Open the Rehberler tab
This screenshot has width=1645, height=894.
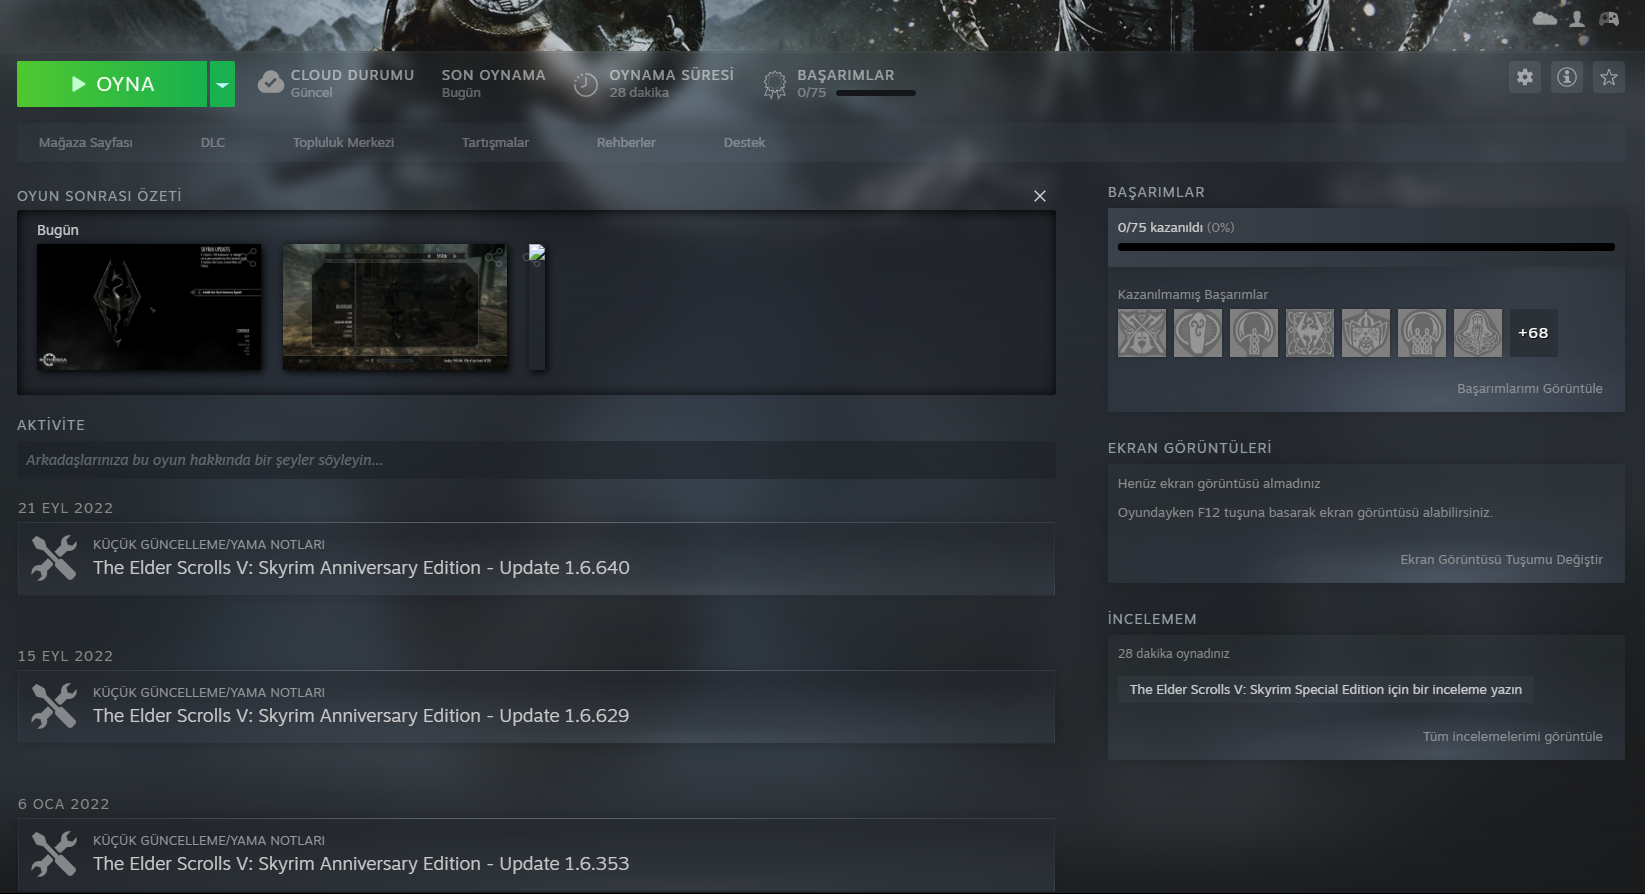(x=626, y=143)
